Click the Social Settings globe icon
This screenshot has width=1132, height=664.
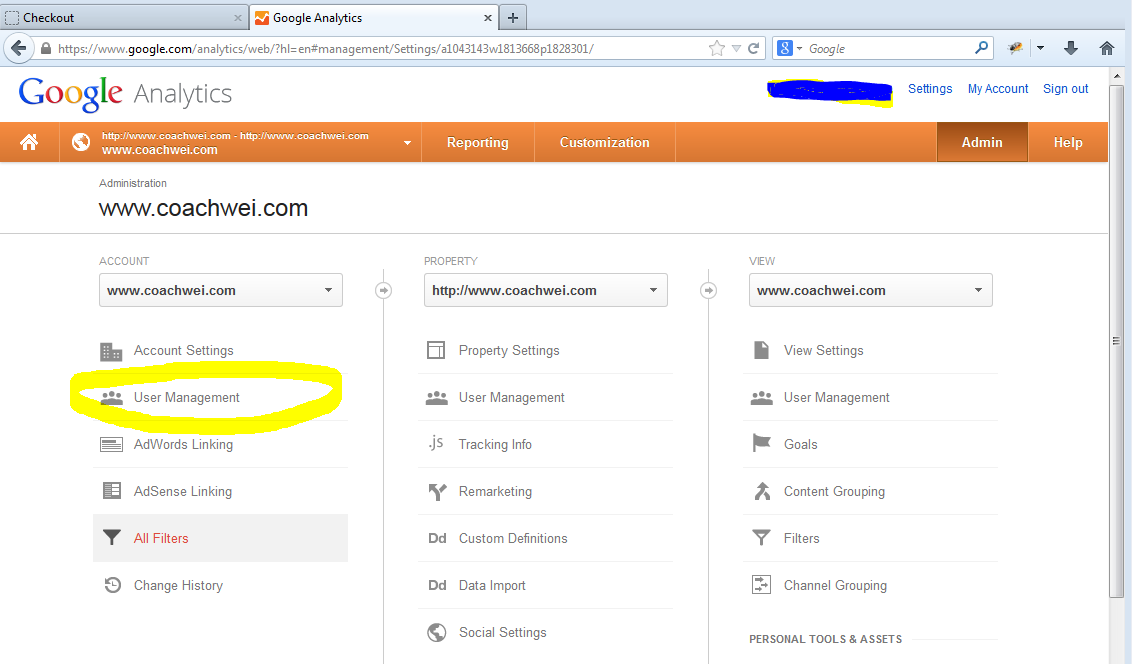coord(436,632)
